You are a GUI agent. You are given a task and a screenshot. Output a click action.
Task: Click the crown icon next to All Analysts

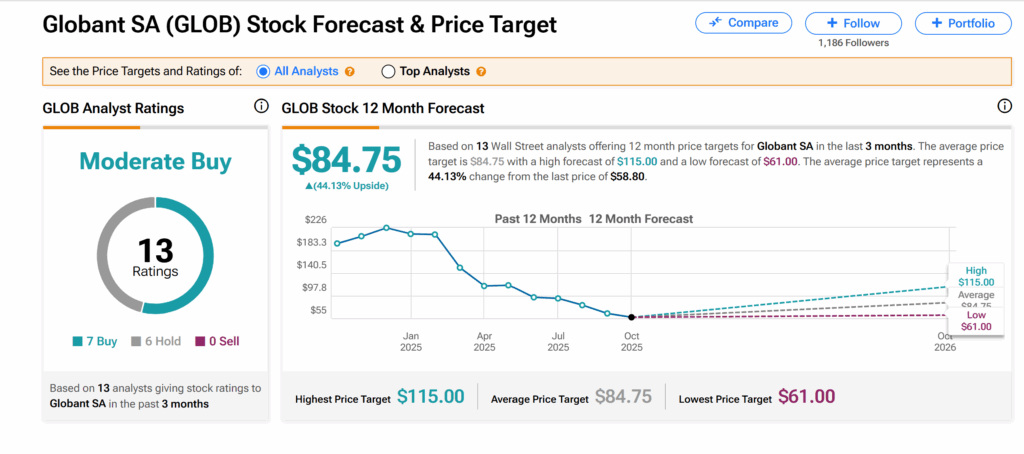tap(350, 72)
